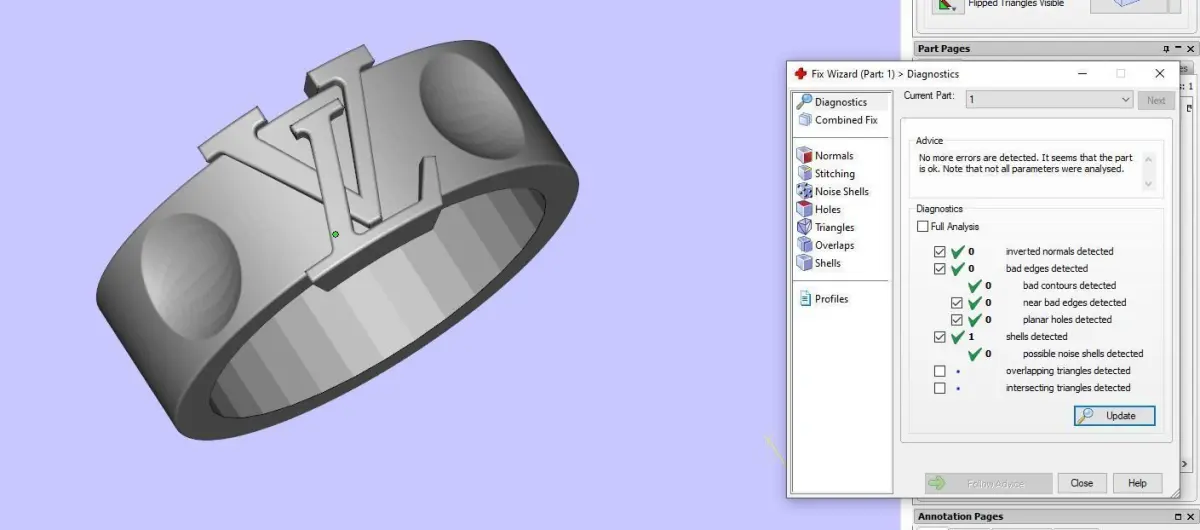Image resolution: width=1200 pixels, height=530 pixels.
Task: Select the Normals fix page
Action: pos(826,155)
